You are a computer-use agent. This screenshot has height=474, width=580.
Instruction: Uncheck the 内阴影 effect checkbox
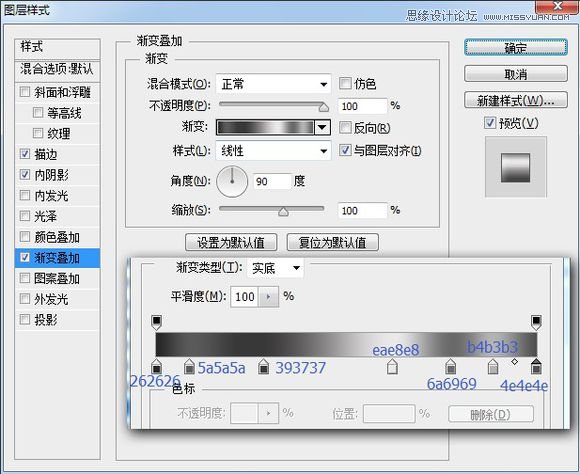[25, 174]
